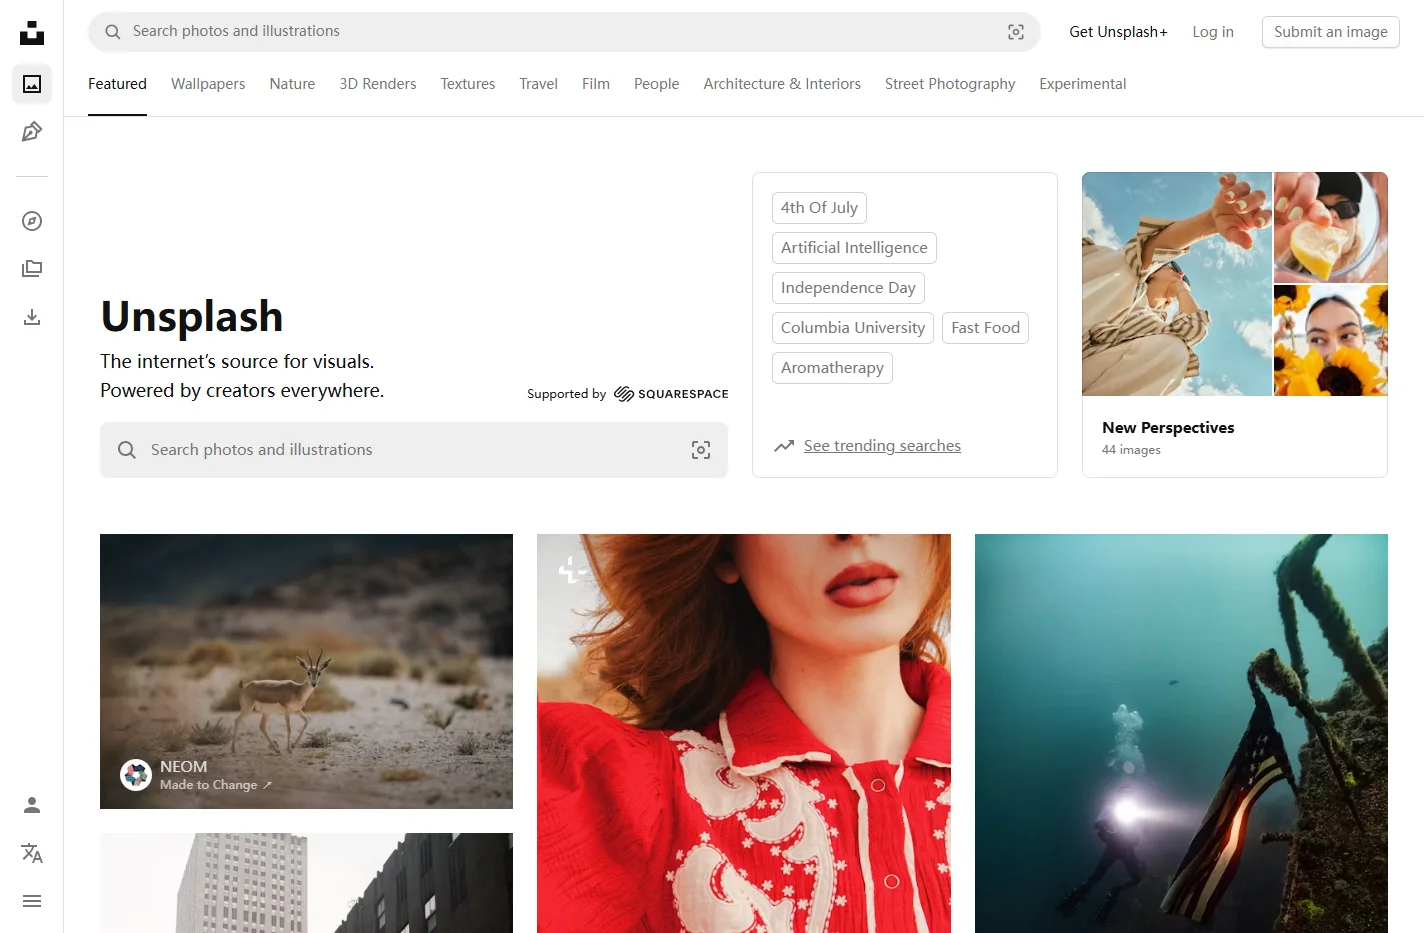The height and width of the screenshot is (933, 1424).
Task: Select the Aromatherapy tag
Action: (x=832, y=368)
